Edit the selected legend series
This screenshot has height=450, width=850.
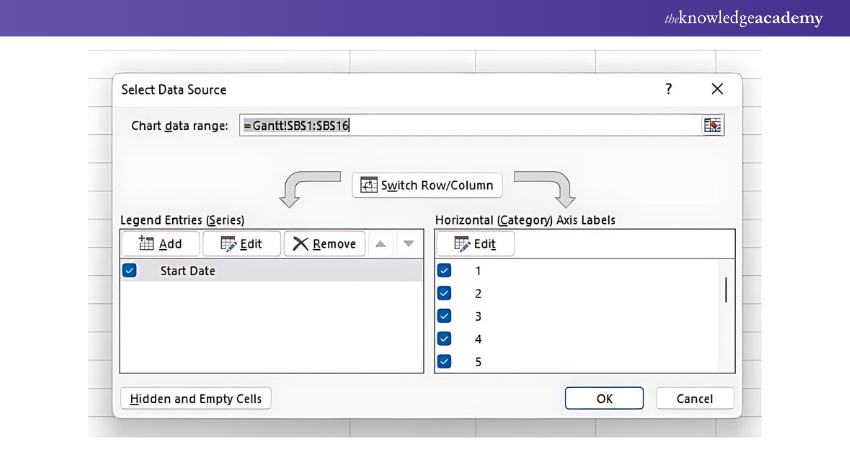241,244
